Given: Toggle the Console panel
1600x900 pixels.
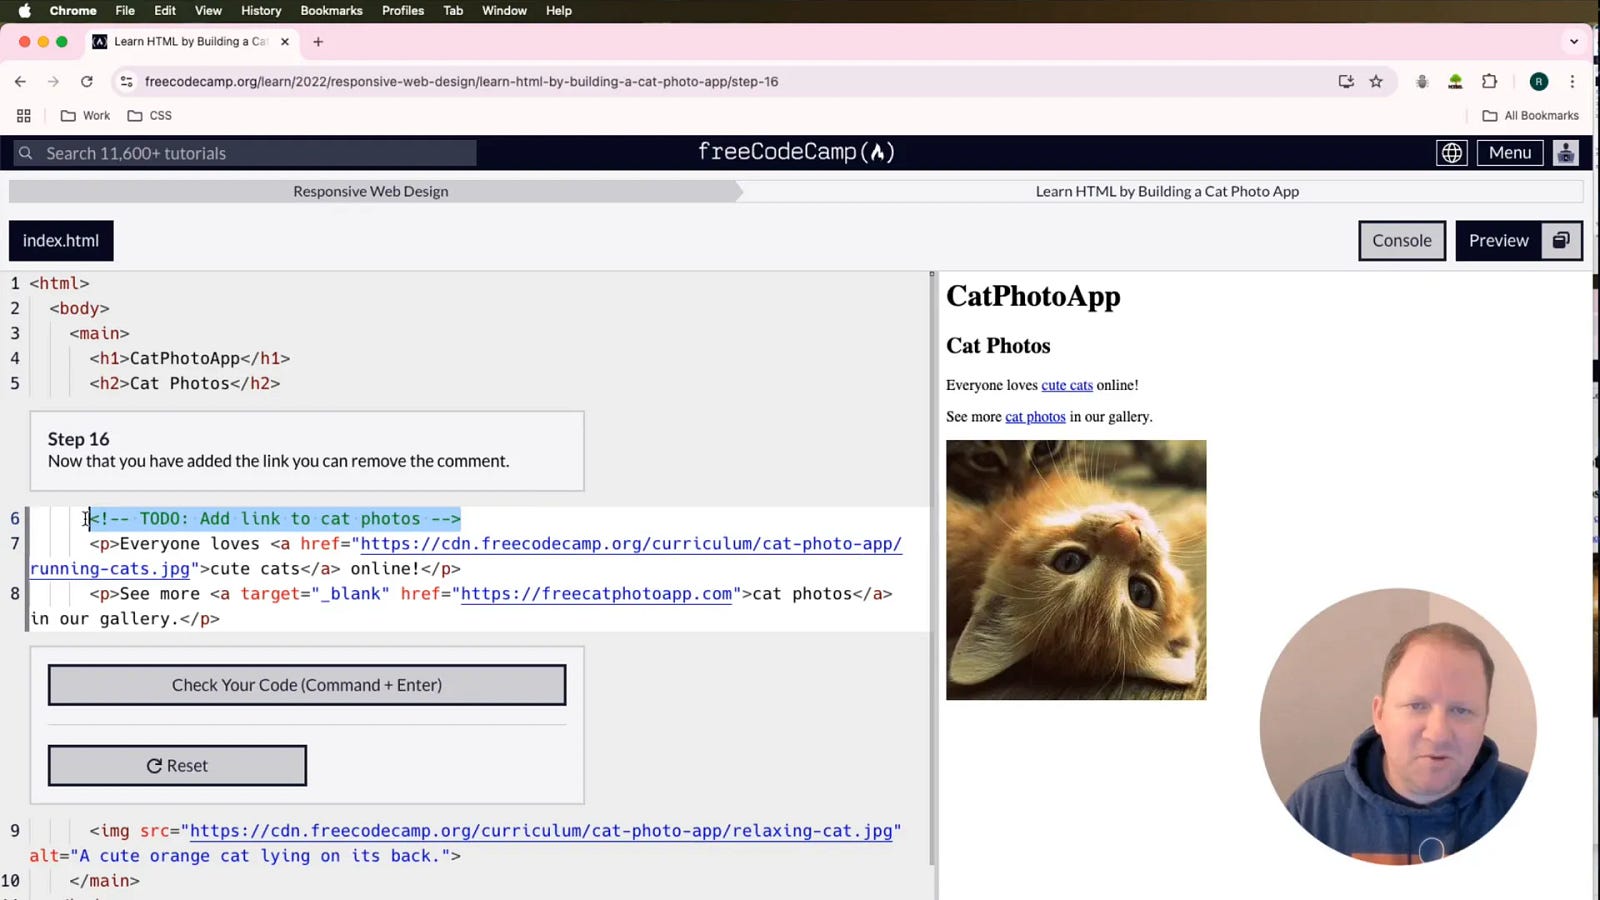Looking at the screenshot, I should [x=1402, y=241].
